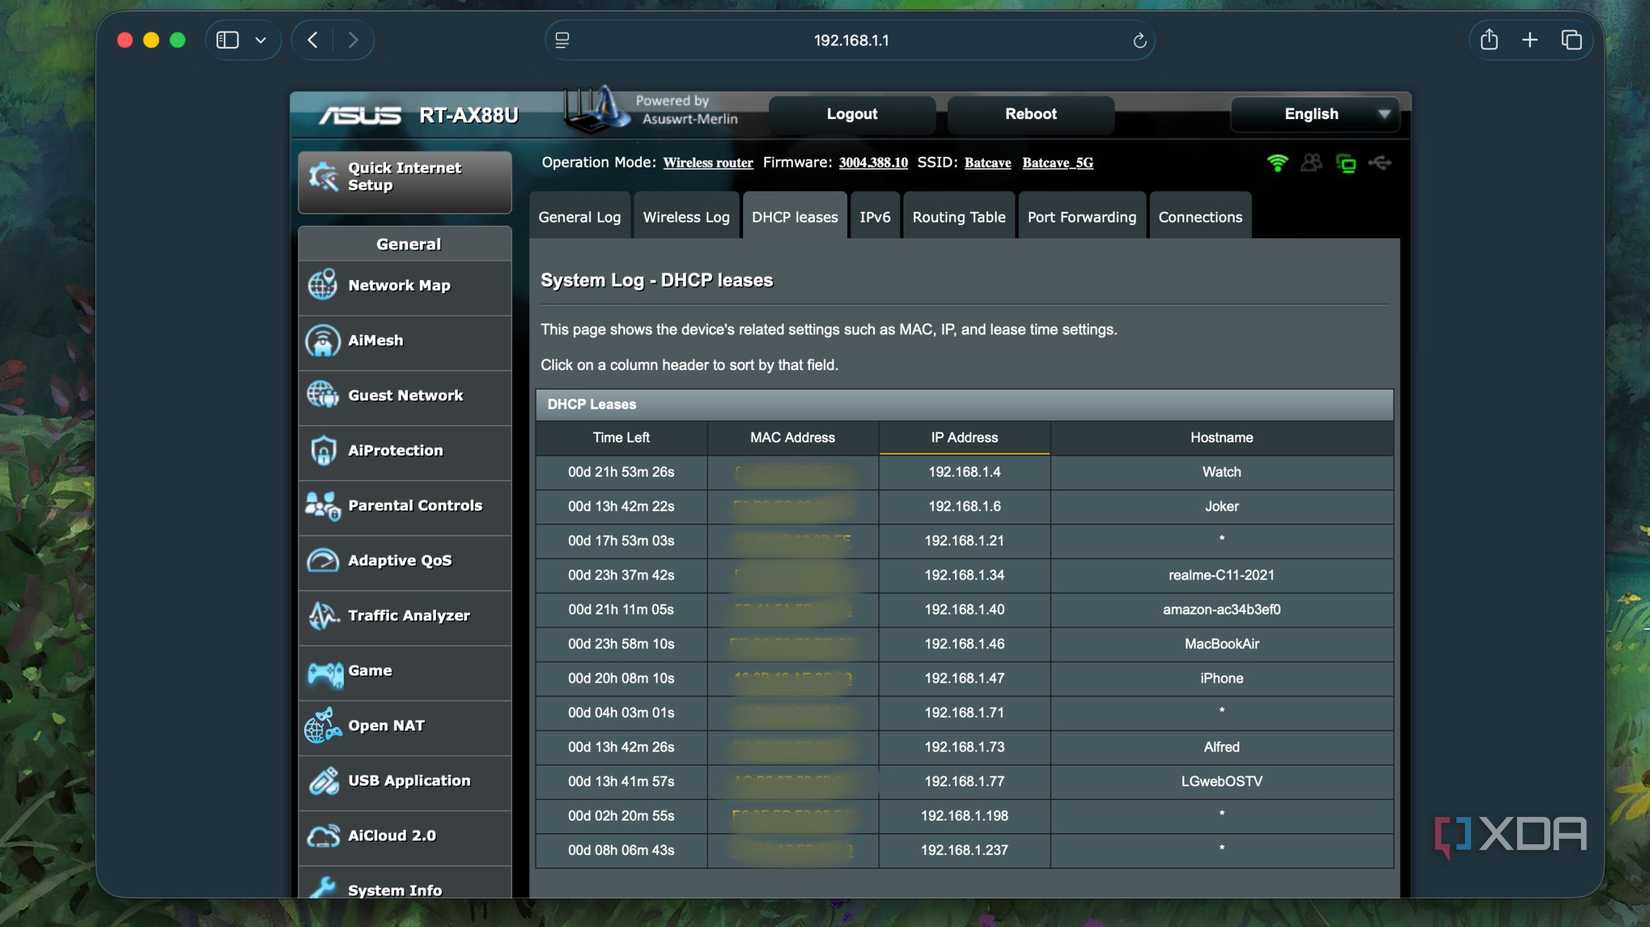Screen dimensions: 1650x927
Task: Click the System Info wrench icon
Action: point(322,887)
